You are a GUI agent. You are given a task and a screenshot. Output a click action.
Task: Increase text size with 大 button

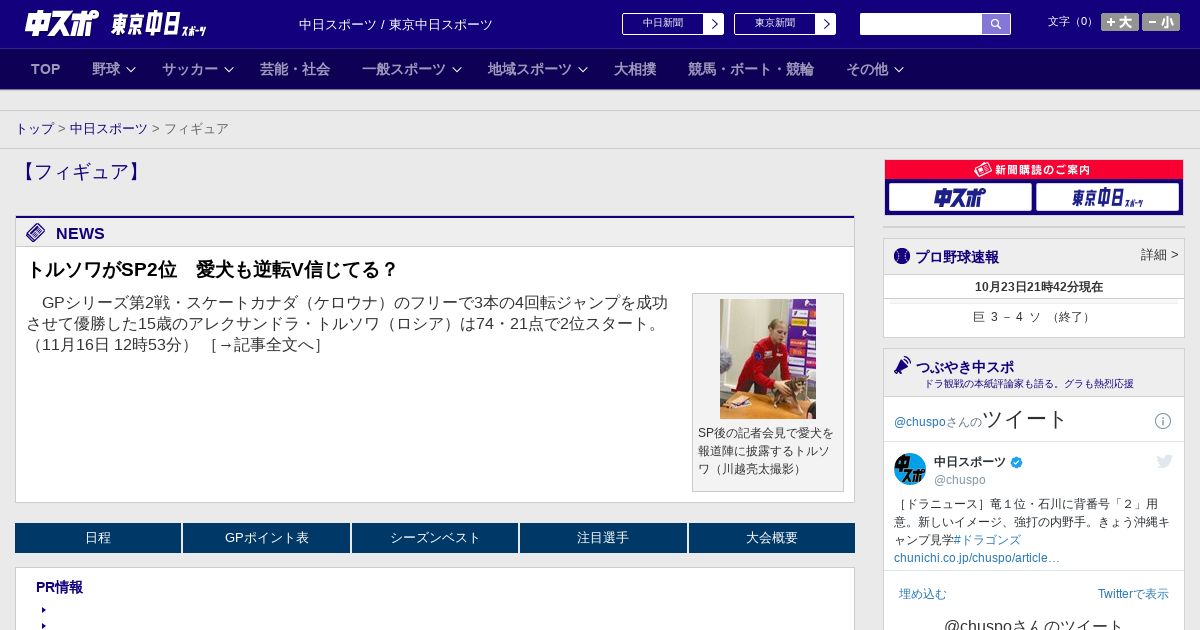click(1120, 22)
